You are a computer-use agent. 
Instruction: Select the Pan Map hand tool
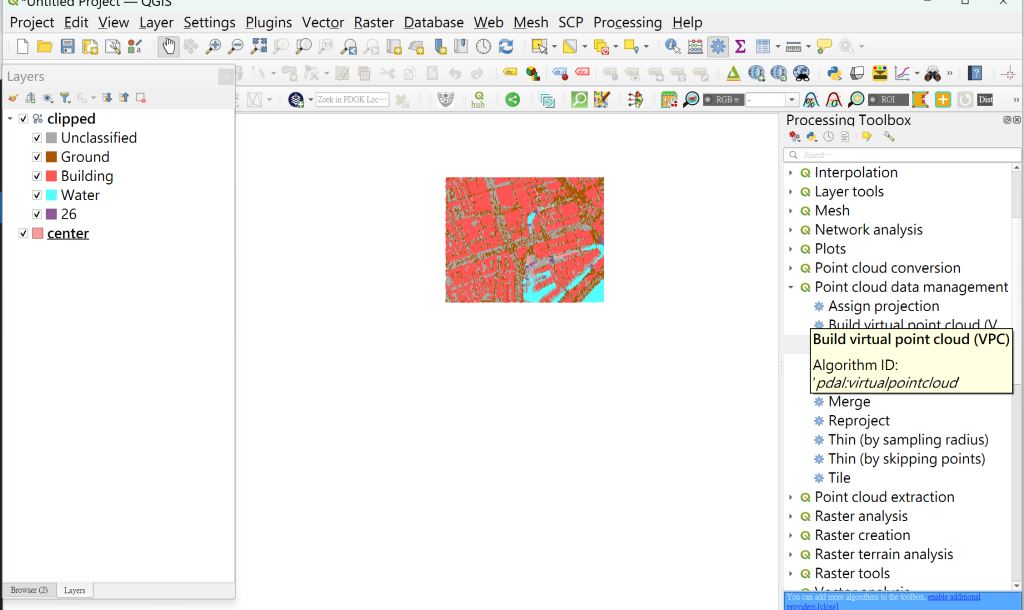pyautogui.click(x=168, y=46)
